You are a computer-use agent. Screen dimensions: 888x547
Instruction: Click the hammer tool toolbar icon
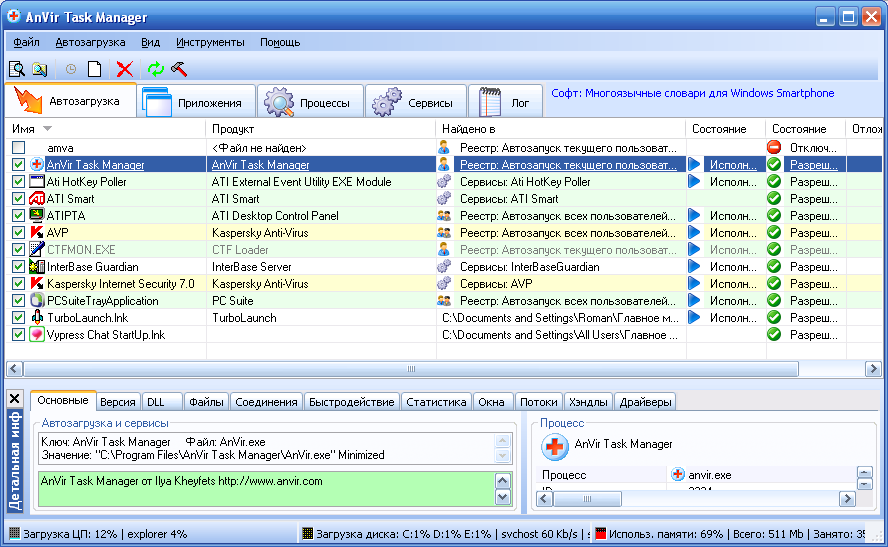[179, 69]
